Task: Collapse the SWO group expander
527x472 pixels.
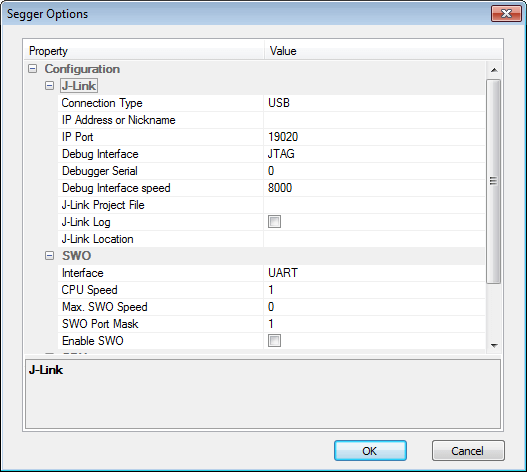Action: point(49,256)
